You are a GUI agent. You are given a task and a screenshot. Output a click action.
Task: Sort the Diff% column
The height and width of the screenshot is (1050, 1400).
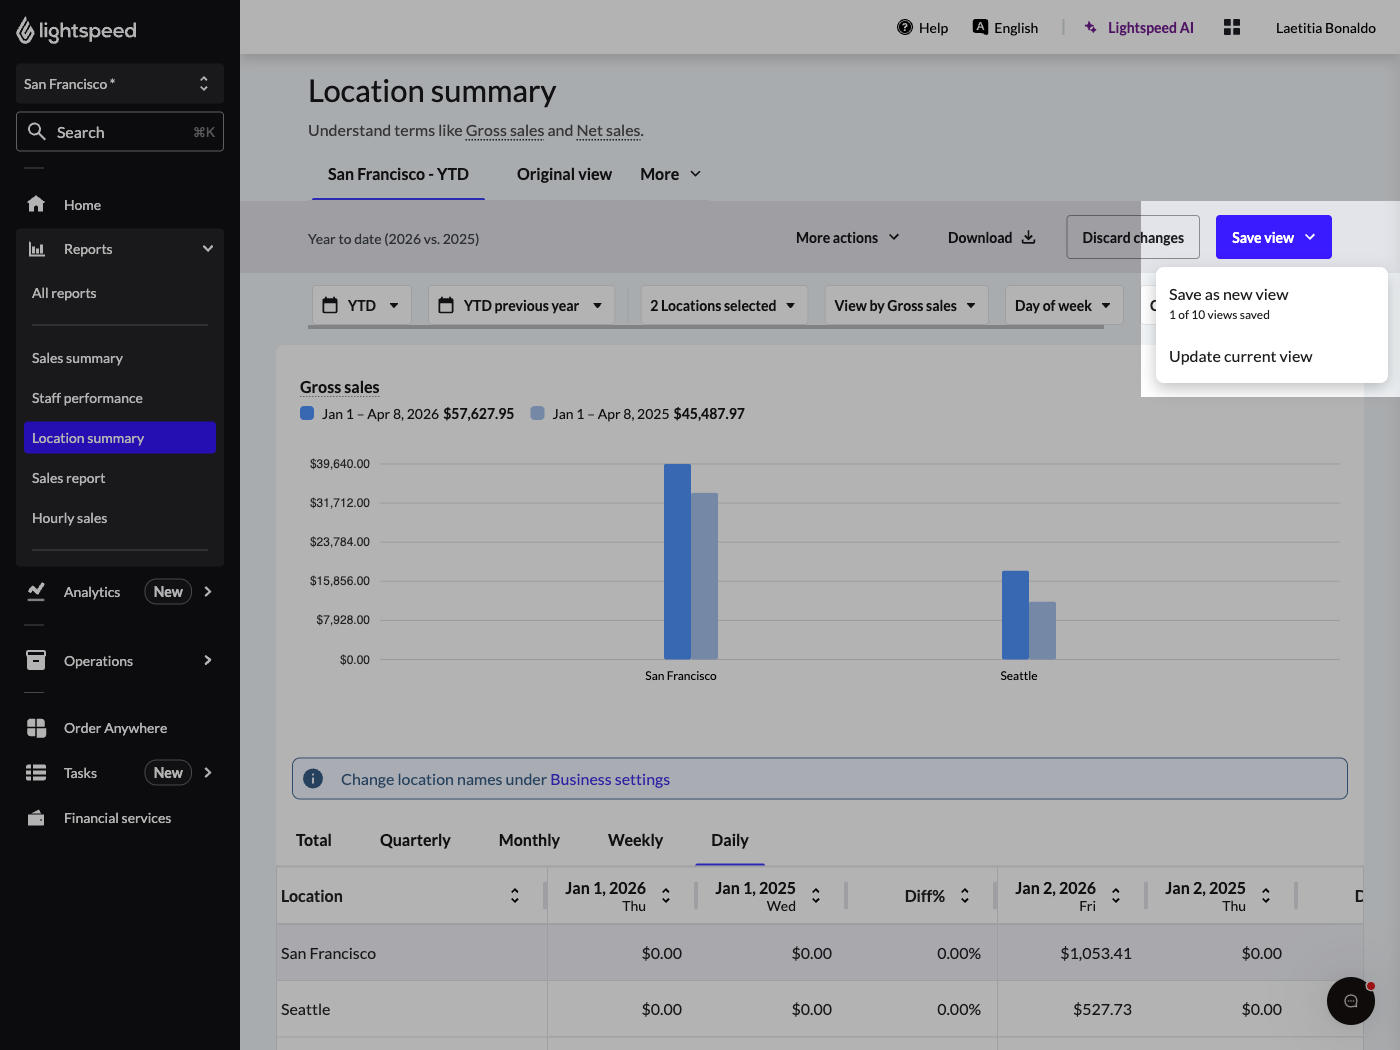(964, 895)
